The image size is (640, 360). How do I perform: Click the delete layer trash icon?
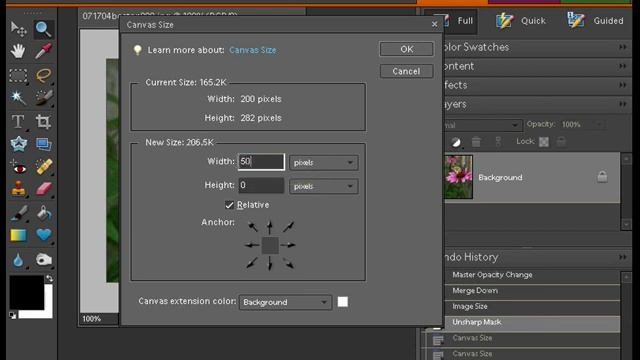click(476, 142)
